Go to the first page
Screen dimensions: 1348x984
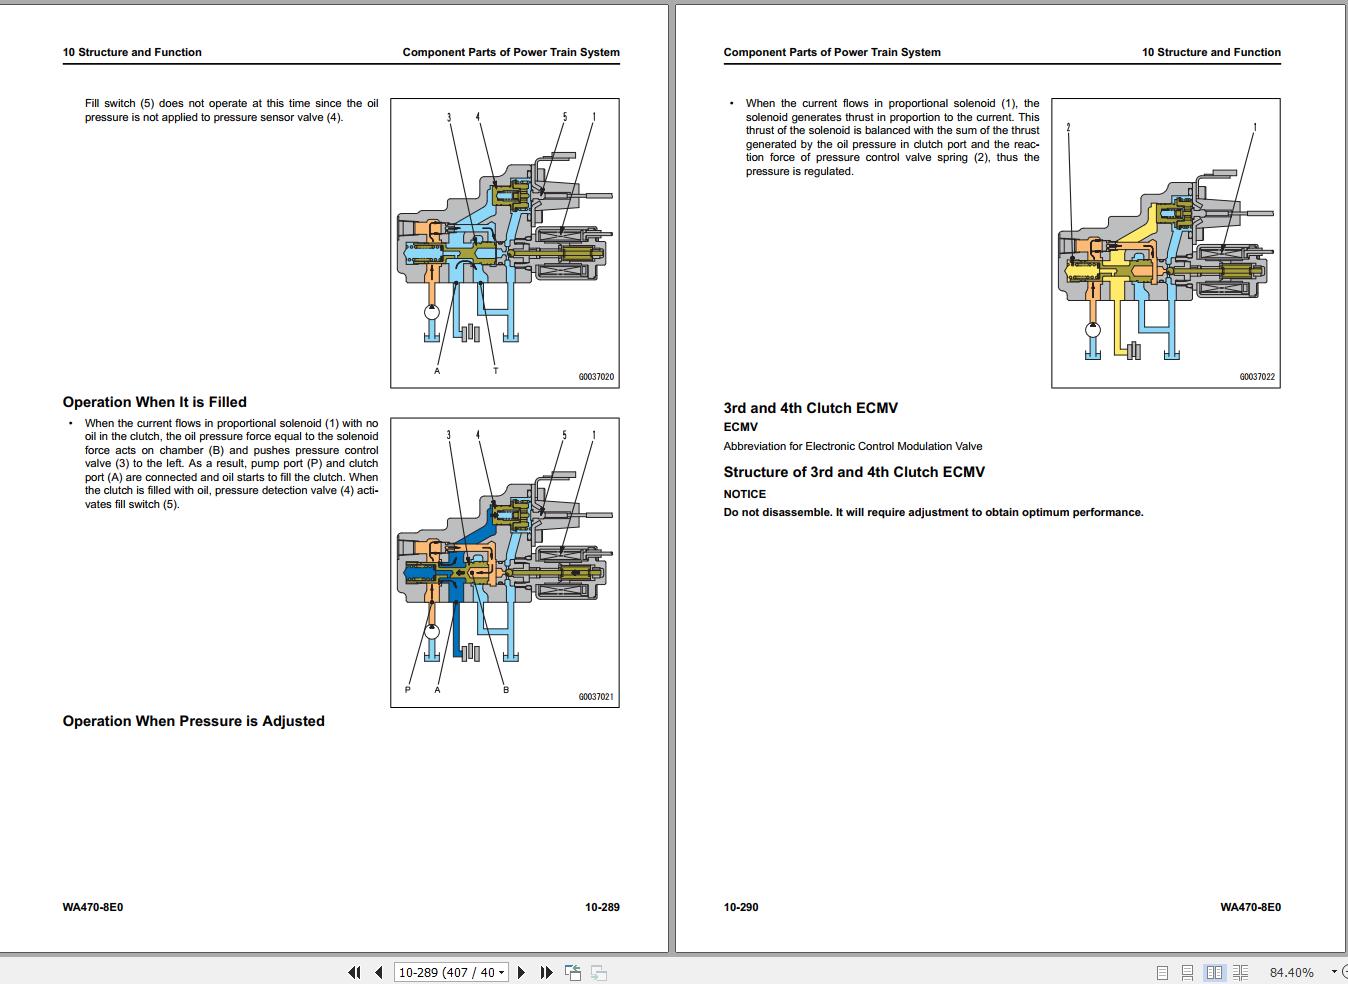[x=354, y=972]
